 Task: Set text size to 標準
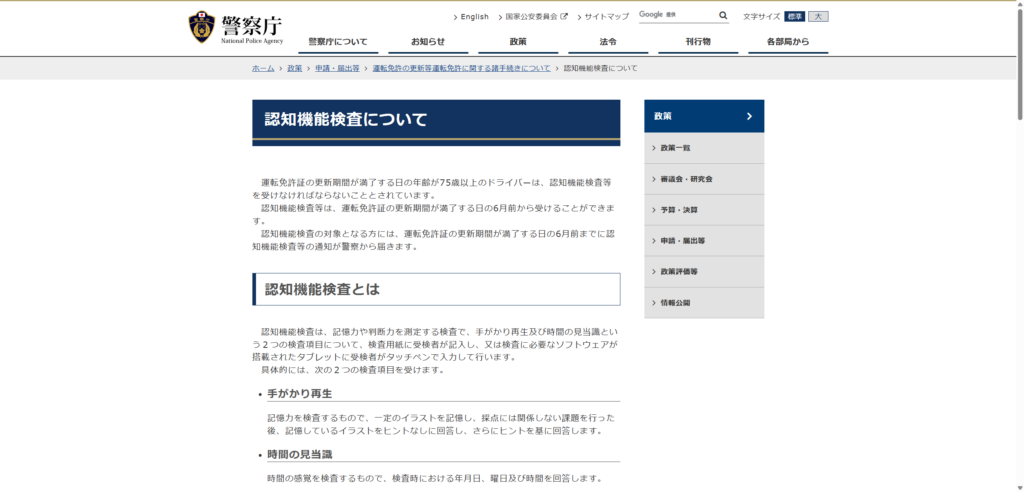pyautogui.click(x=794, y=17)
